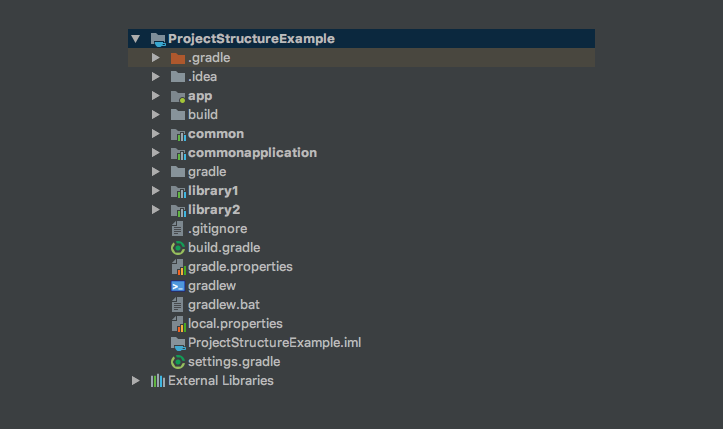Click the ProjectStructureExample project folder icon
The image size is (723, 429).
click(x=158, y=39)
